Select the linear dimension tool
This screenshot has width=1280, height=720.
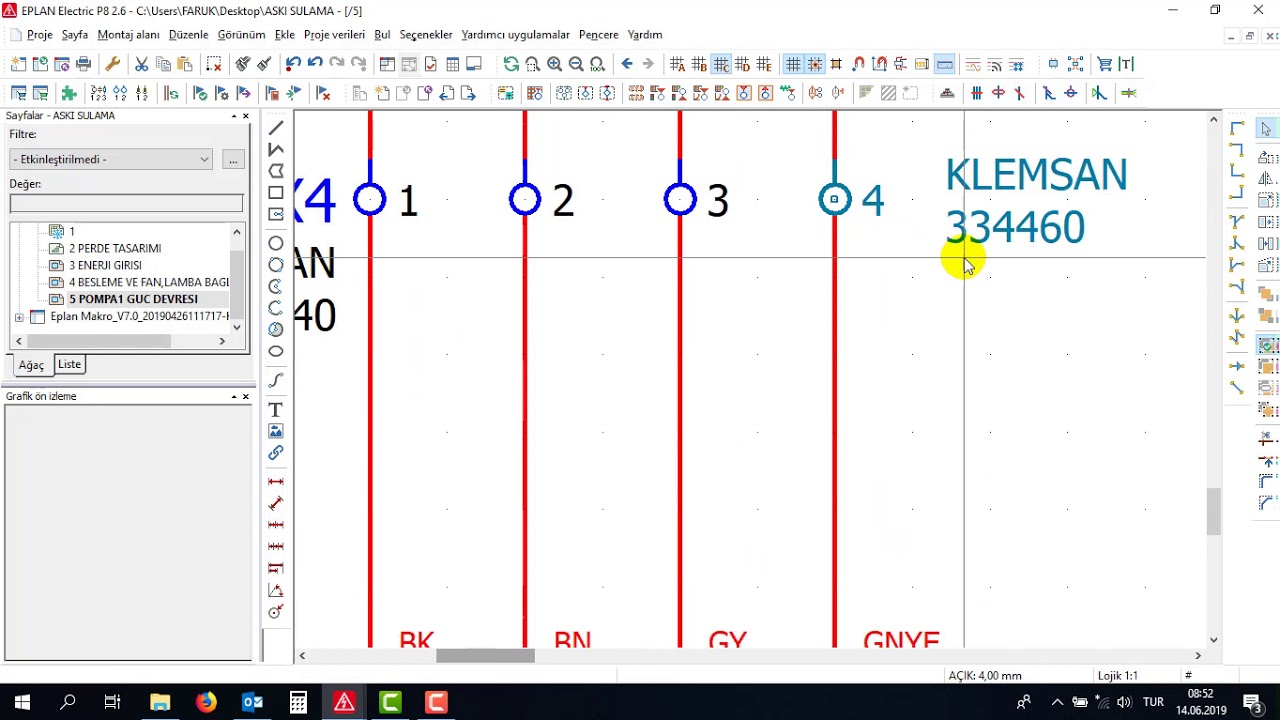276,482
